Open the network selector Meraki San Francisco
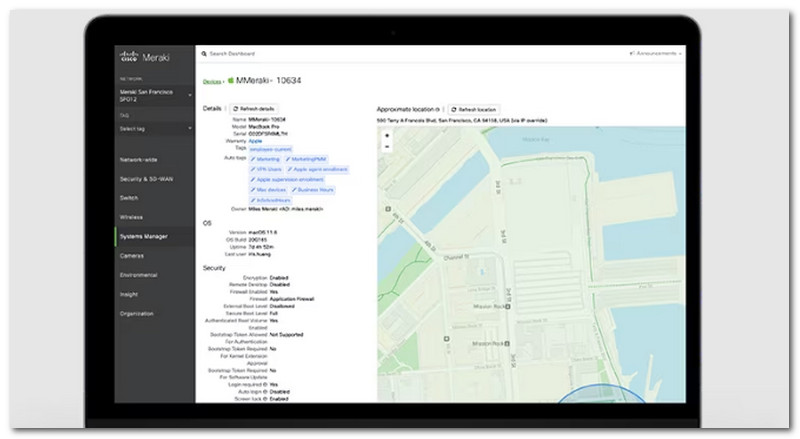The height and width of the screenshot is (439, 800). 155,95
